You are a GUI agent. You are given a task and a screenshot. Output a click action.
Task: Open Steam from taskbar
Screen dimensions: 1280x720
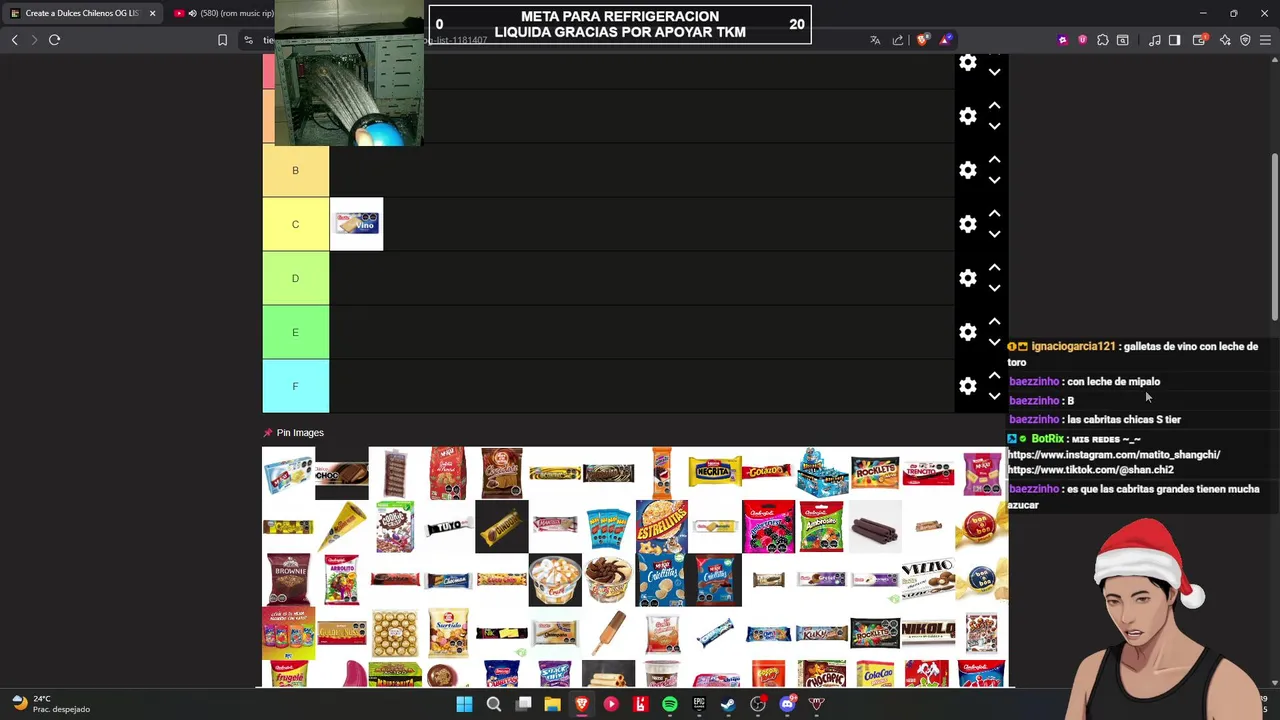click(x=728, y=704)
